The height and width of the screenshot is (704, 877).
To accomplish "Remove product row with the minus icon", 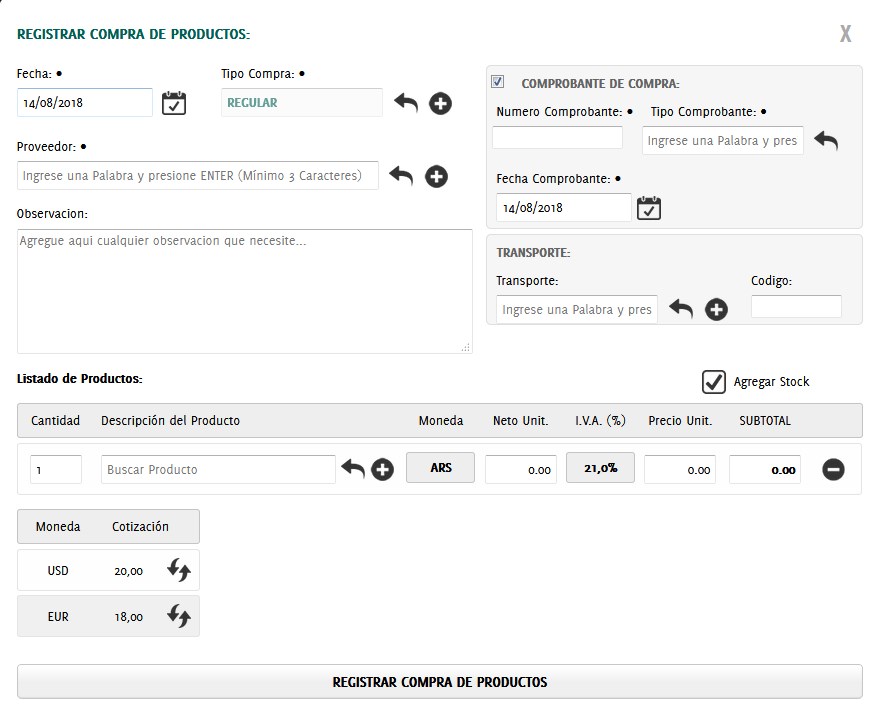I will pos(833,469).
